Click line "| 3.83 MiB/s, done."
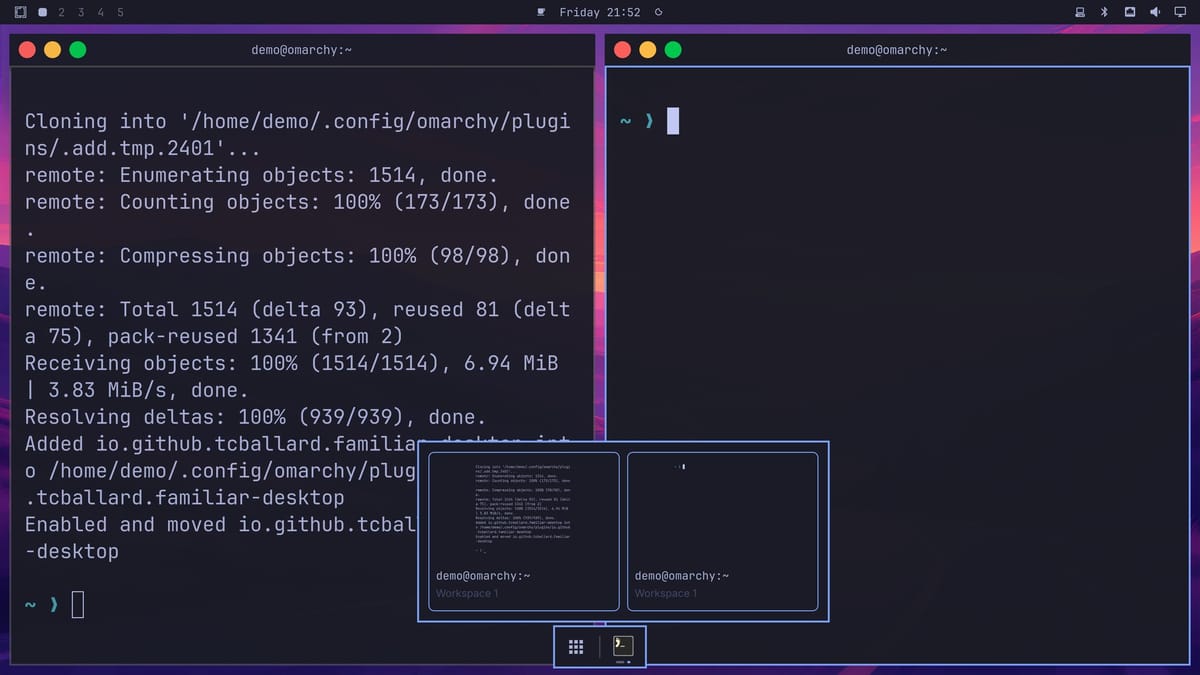This screenshot has width=1200, height=675. pyautogui.click(x=136, y=391)
